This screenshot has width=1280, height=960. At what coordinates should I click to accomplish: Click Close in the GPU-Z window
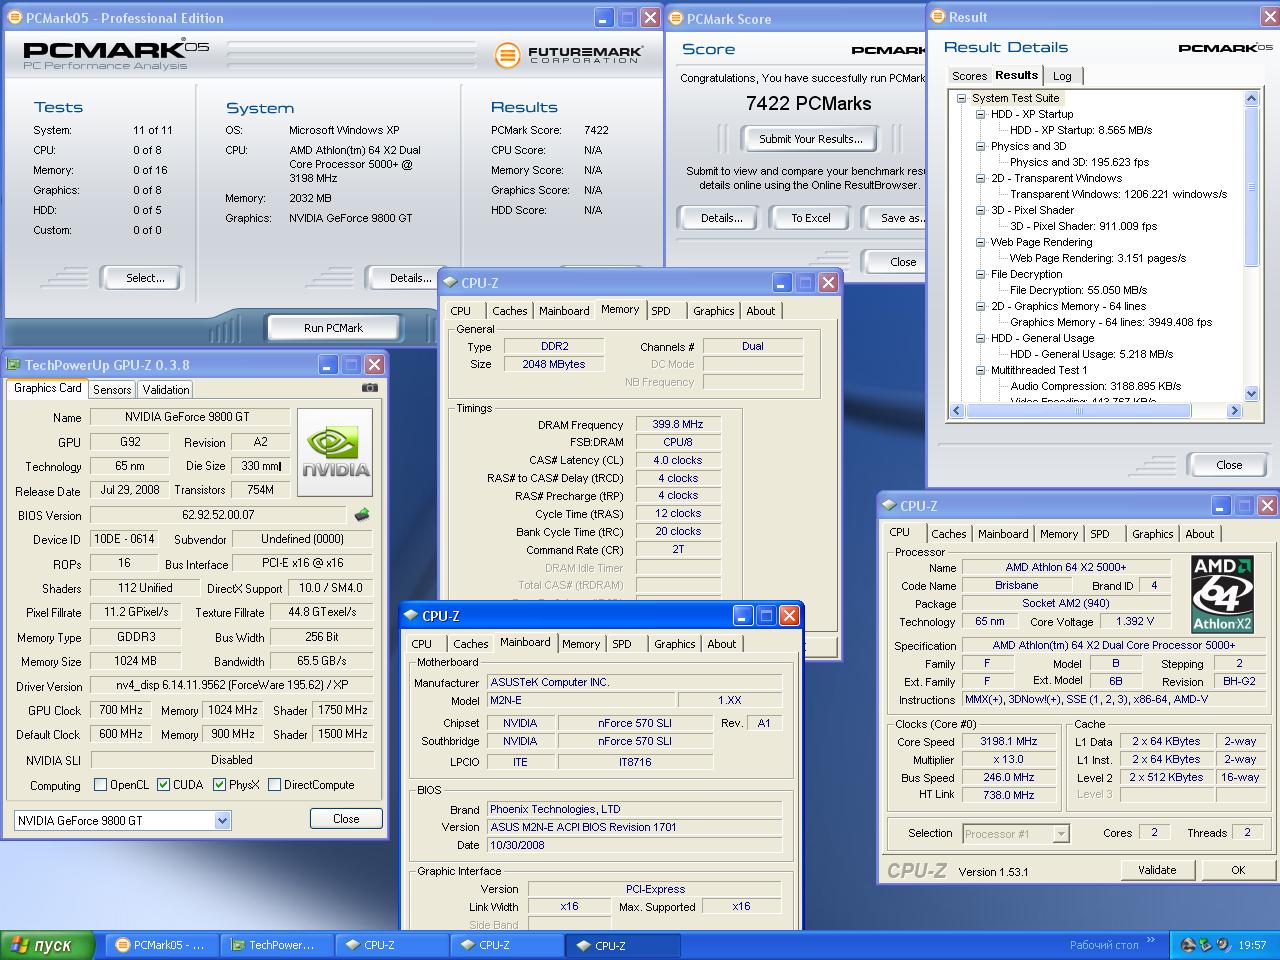click(x=346, y=819)
